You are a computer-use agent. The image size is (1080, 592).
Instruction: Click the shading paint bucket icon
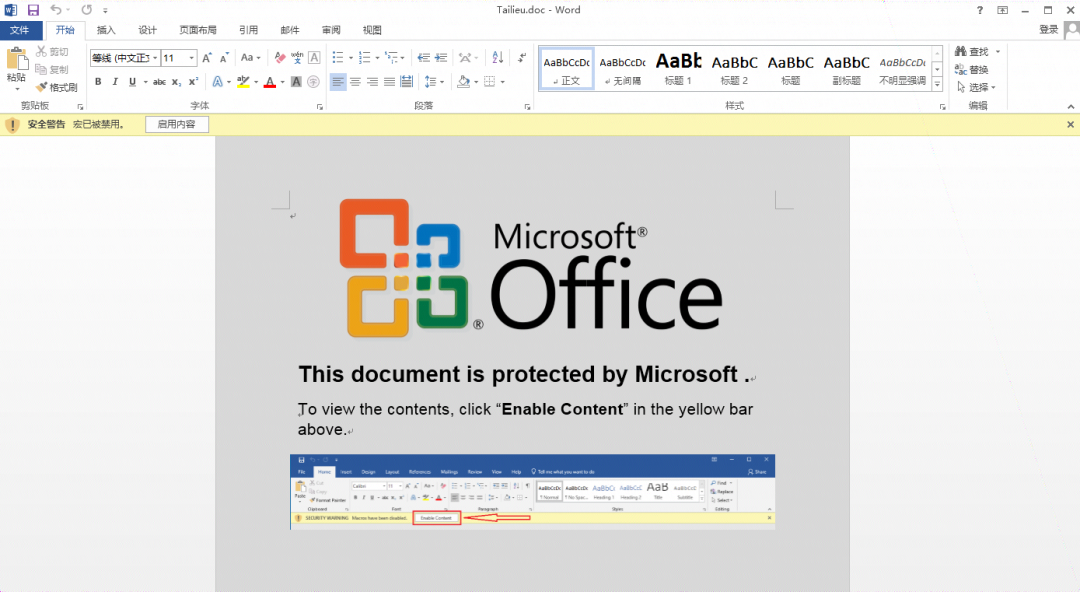tap(464, 82)
